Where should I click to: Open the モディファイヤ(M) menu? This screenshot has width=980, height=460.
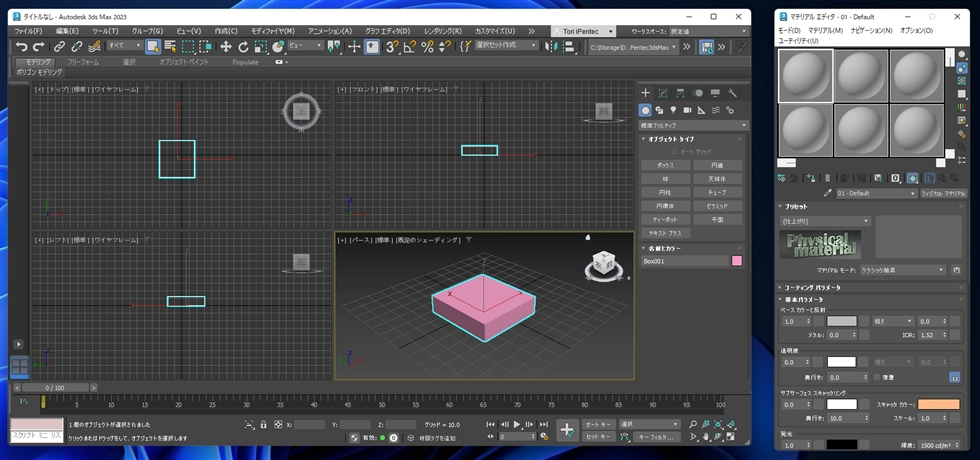[273, 31]
